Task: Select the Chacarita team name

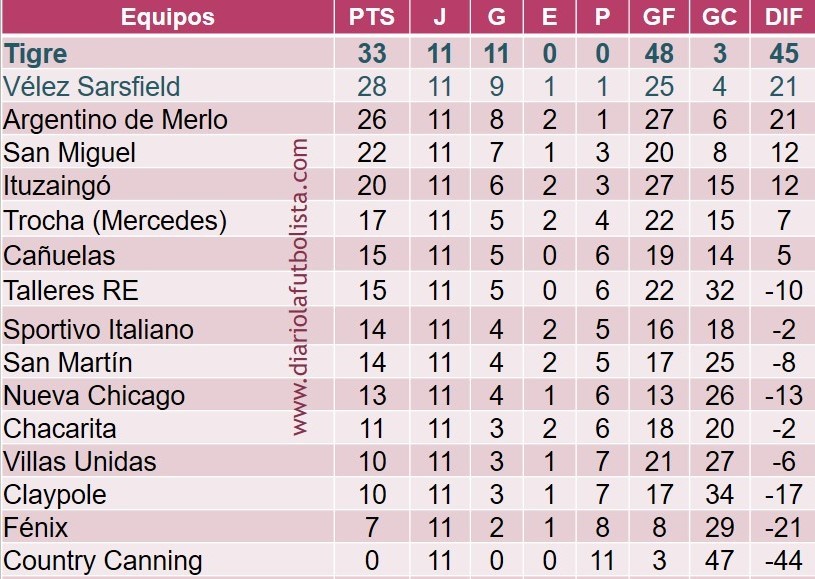Action: [x=60, y=428]
